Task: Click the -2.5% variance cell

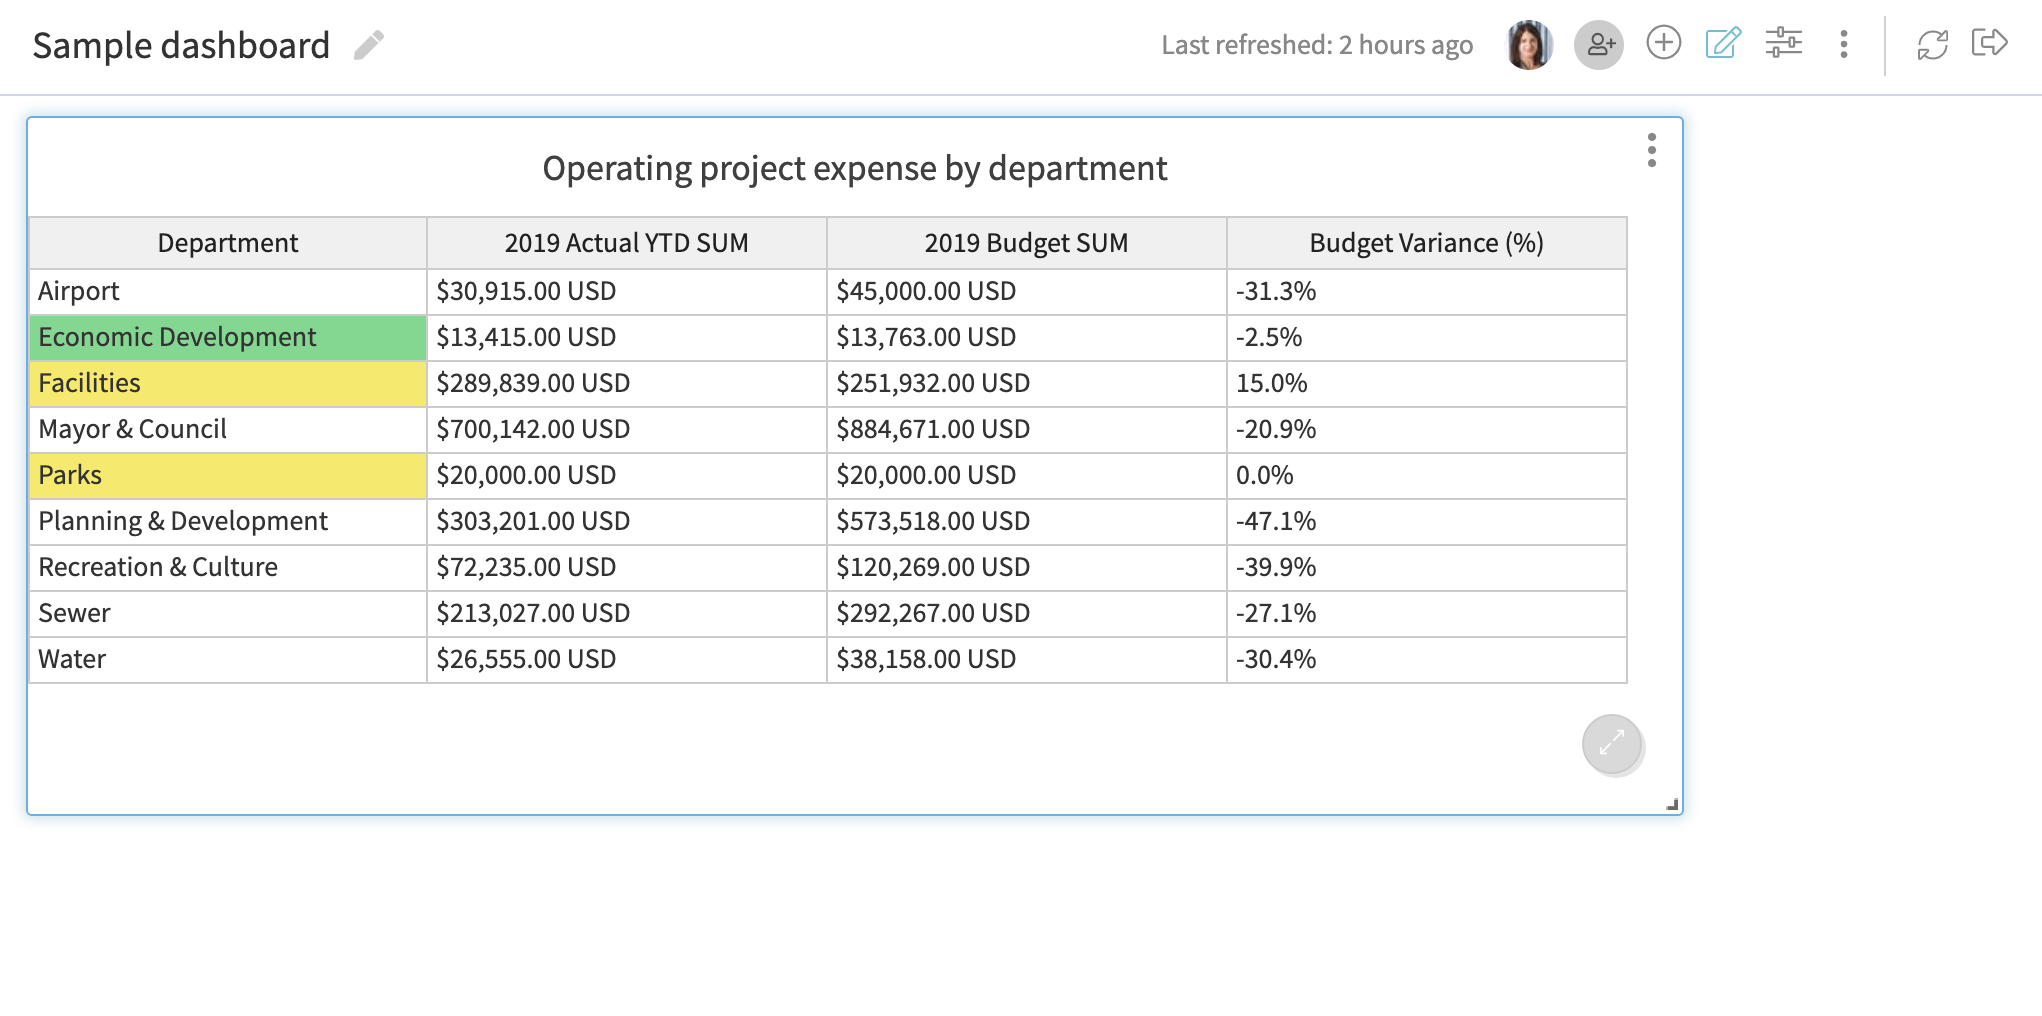Action: [1427, 337]
